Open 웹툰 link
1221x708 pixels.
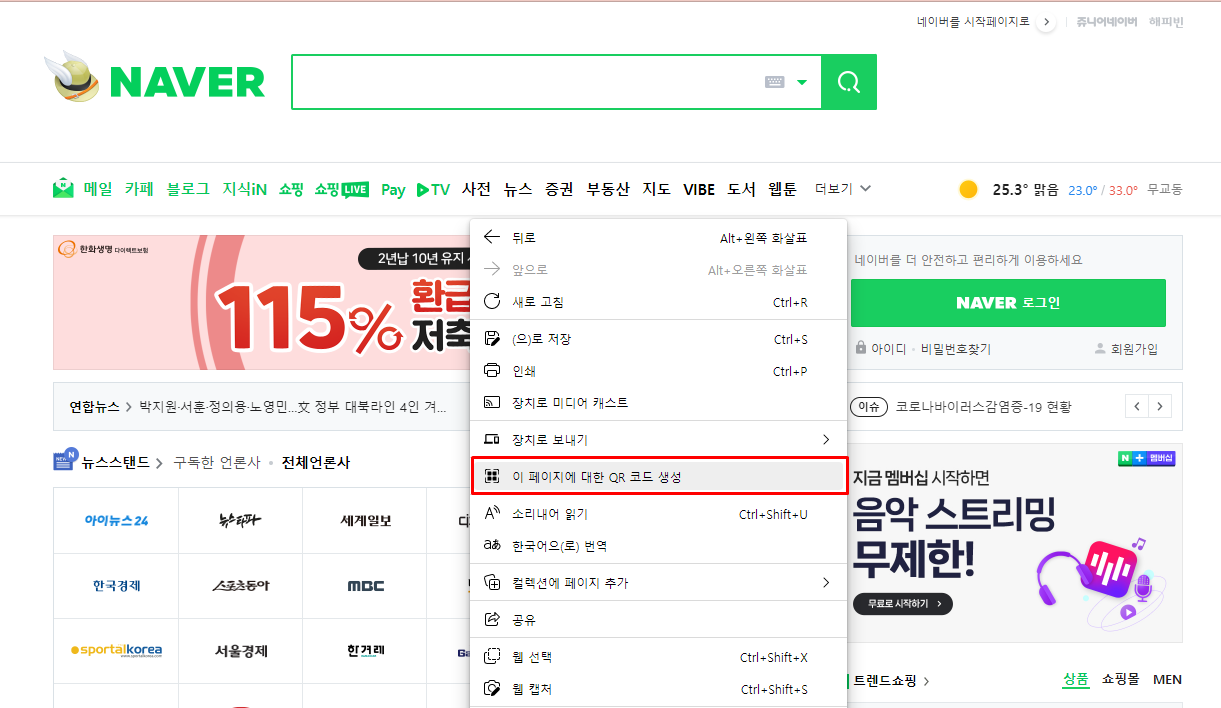pos(782,189)
